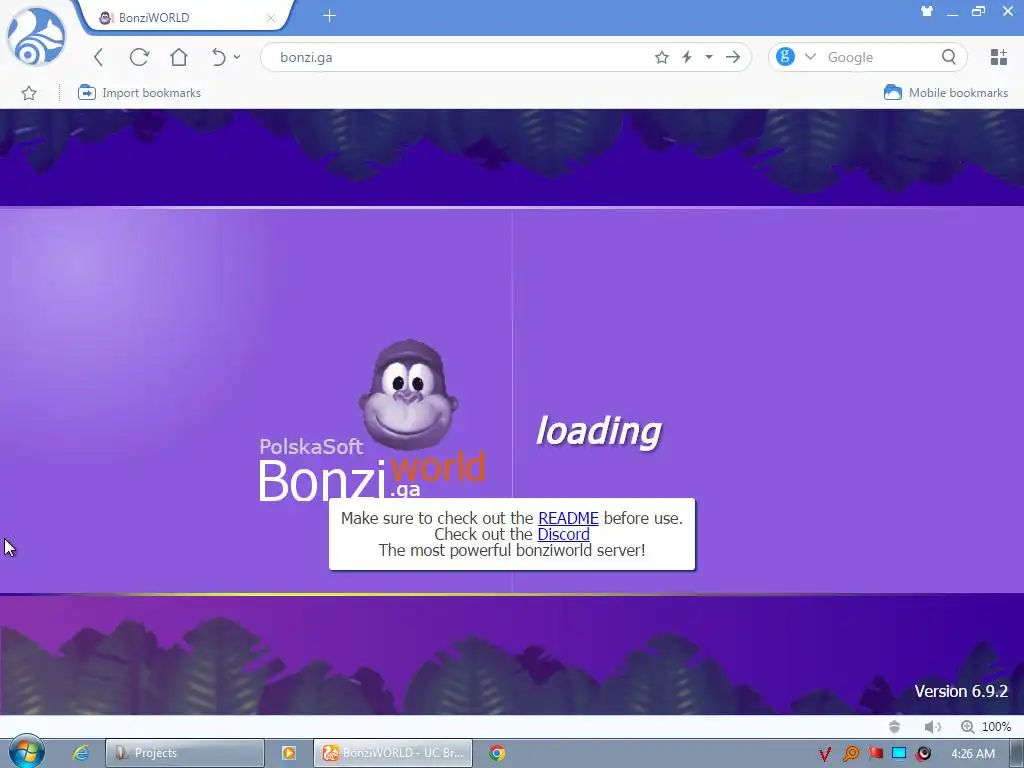
Task: Click the 100% zoom level
Action: click(x=996, y=727)
